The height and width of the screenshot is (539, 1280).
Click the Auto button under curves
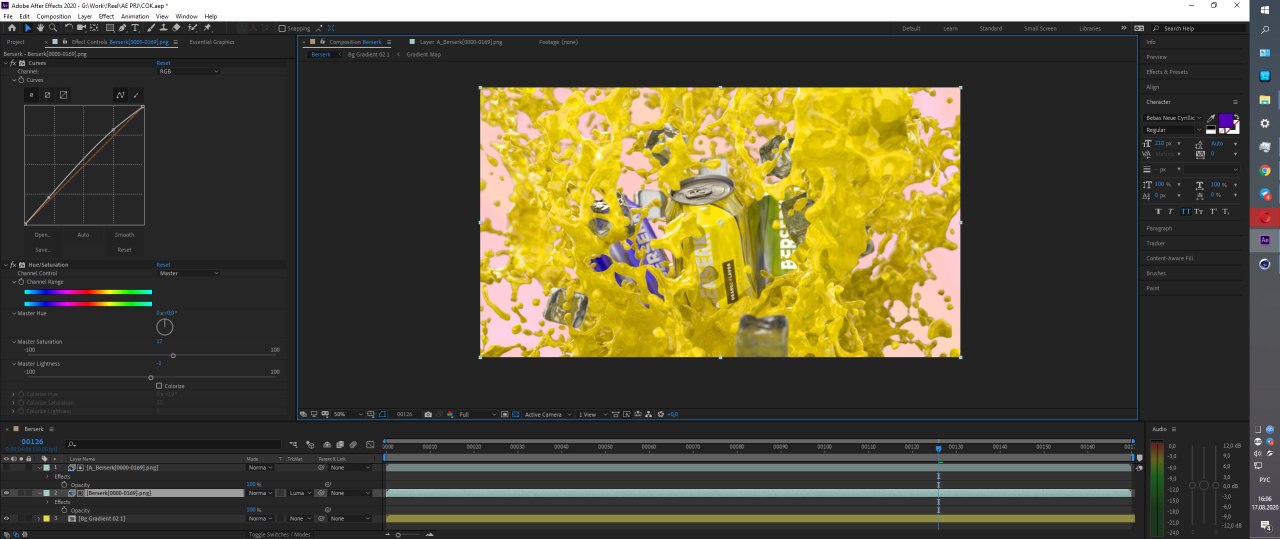83,235
